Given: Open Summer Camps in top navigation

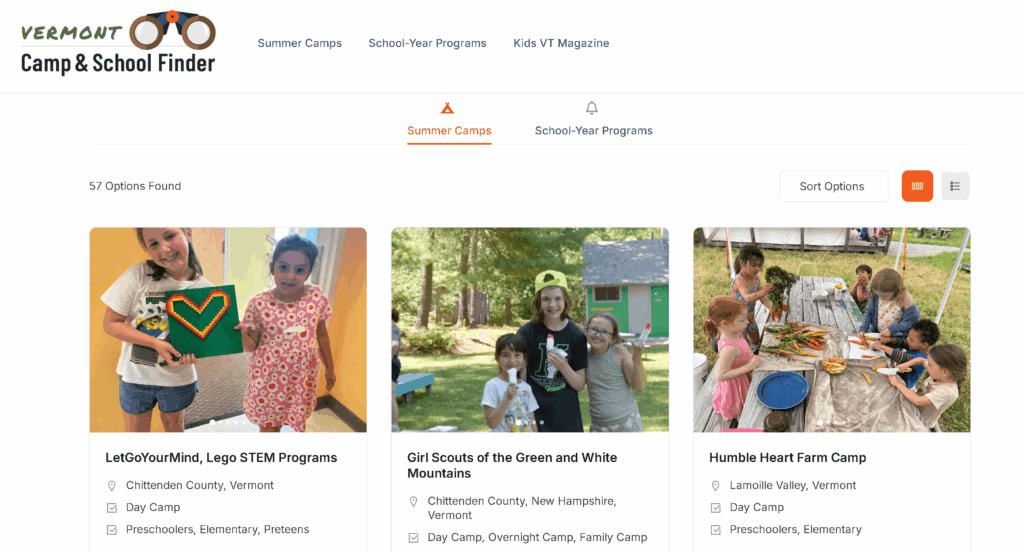Looking at the screenshot, I should point(300,43).
